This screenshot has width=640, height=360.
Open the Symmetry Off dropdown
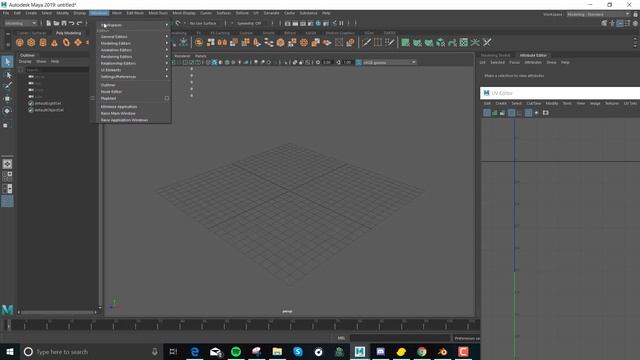point(251,23)
